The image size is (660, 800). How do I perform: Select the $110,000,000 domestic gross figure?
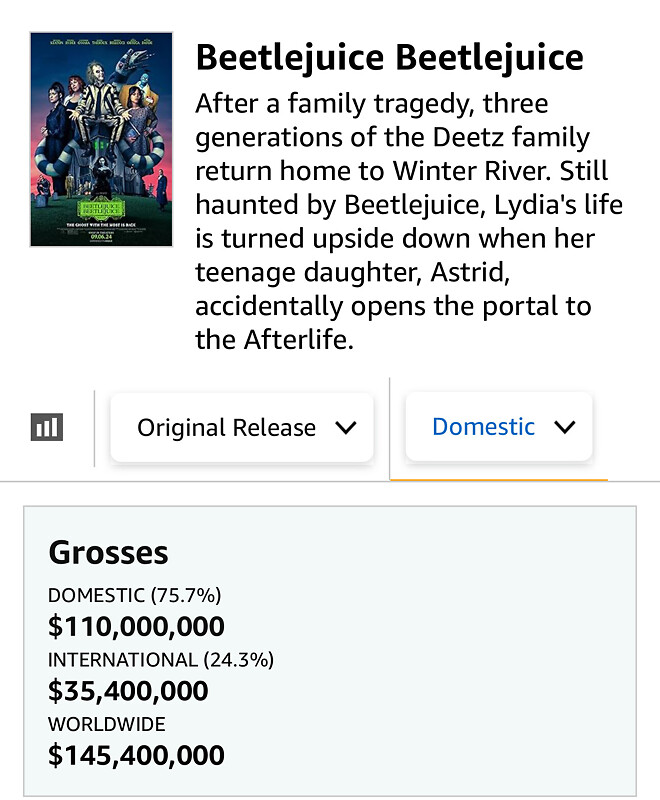tap(136, 627)
